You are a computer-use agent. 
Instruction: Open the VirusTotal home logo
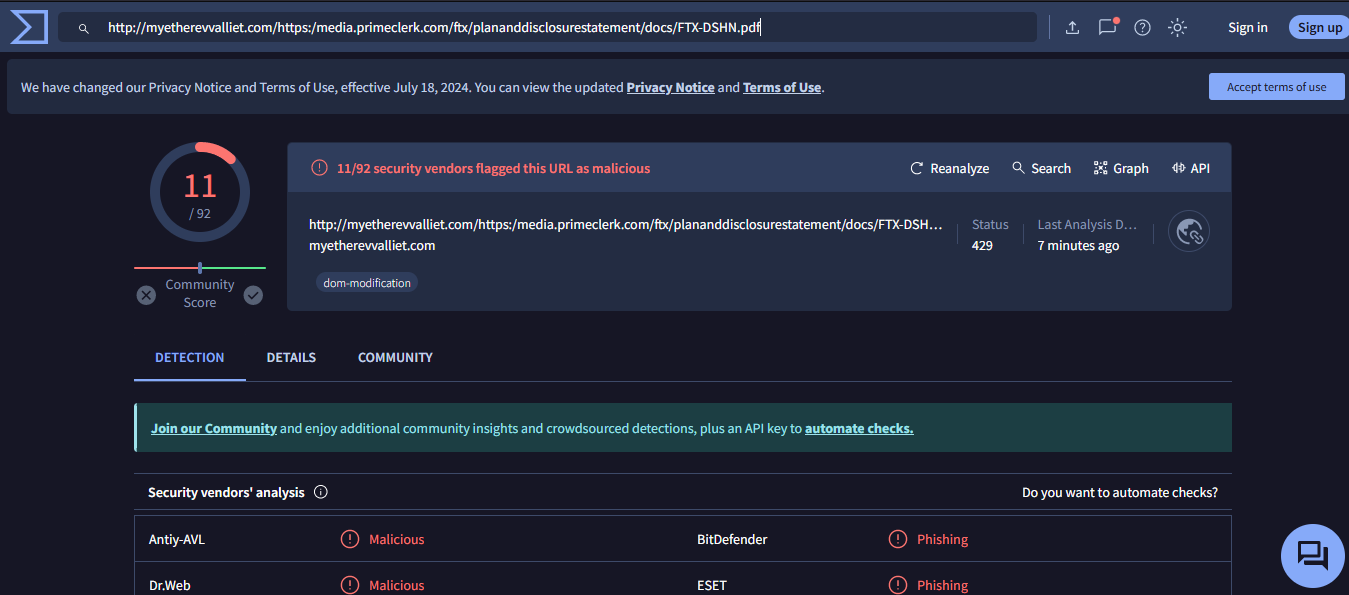(x=29, y=27)
